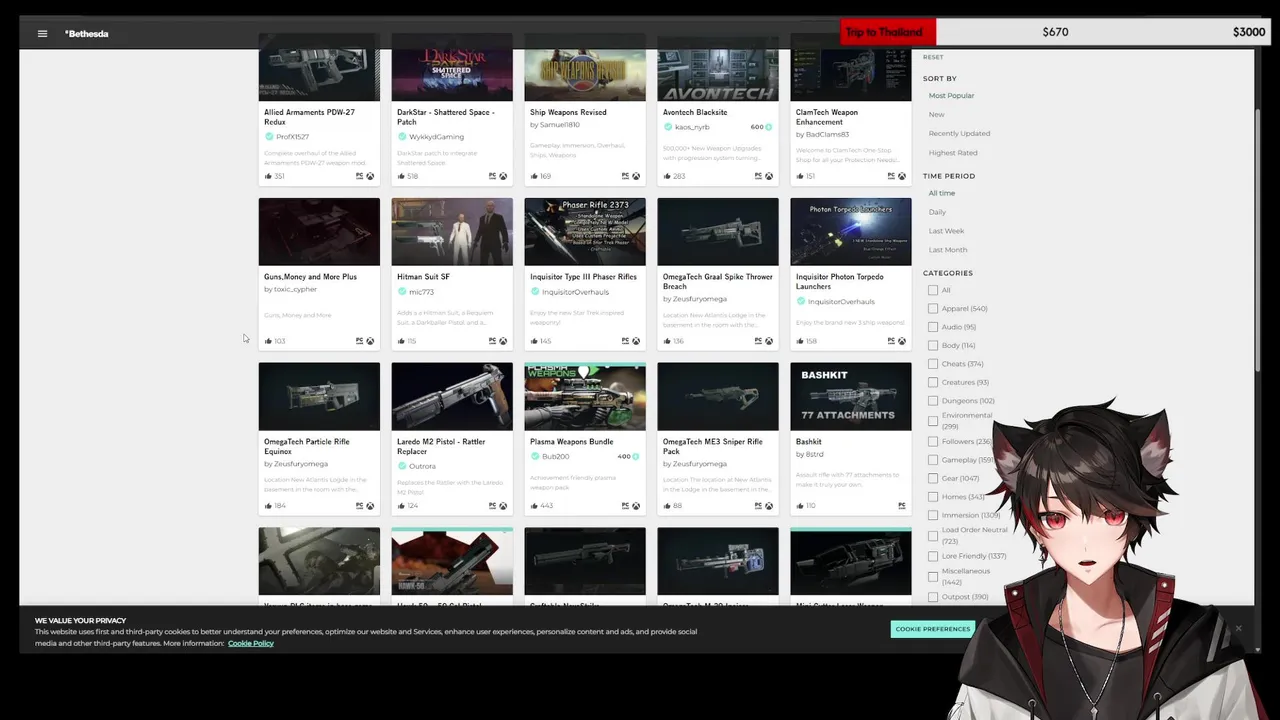Open the Phaser Rifle 2373 thumbnail image
The image size is (1280, 720).
(x=585, y=231)
